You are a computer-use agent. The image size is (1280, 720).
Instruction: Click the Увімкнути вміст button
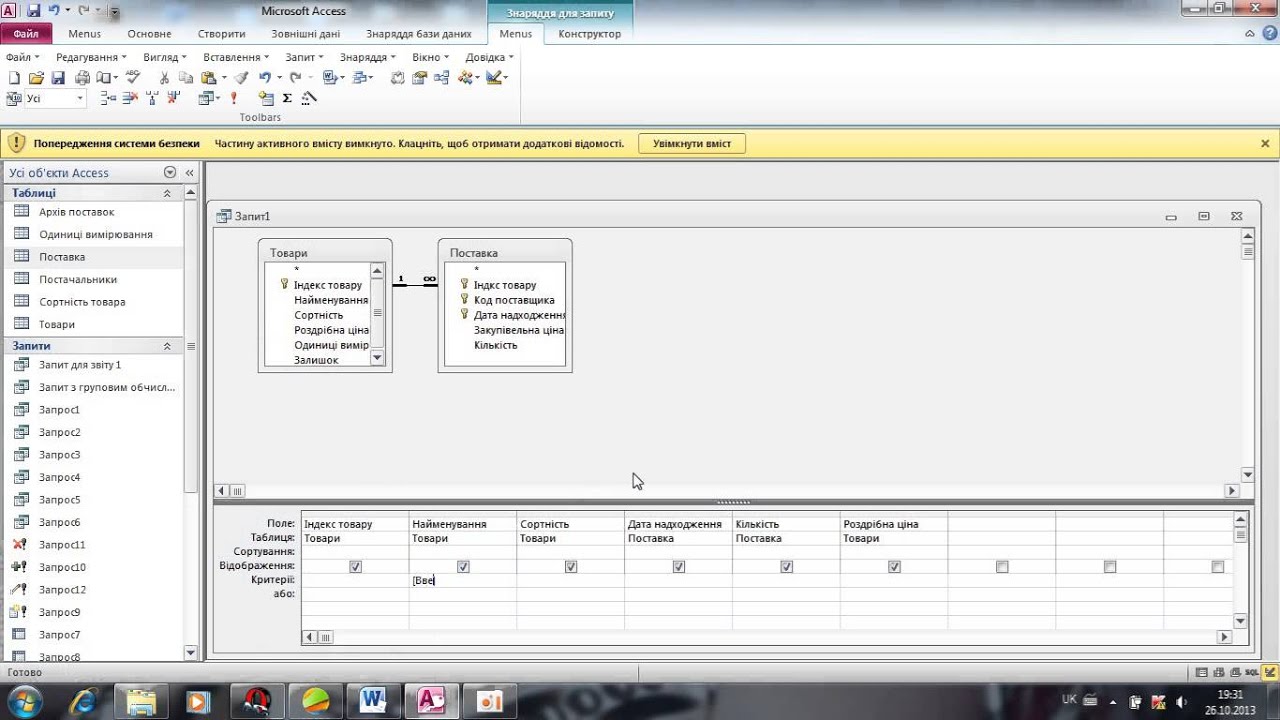[x=692, y=144]
